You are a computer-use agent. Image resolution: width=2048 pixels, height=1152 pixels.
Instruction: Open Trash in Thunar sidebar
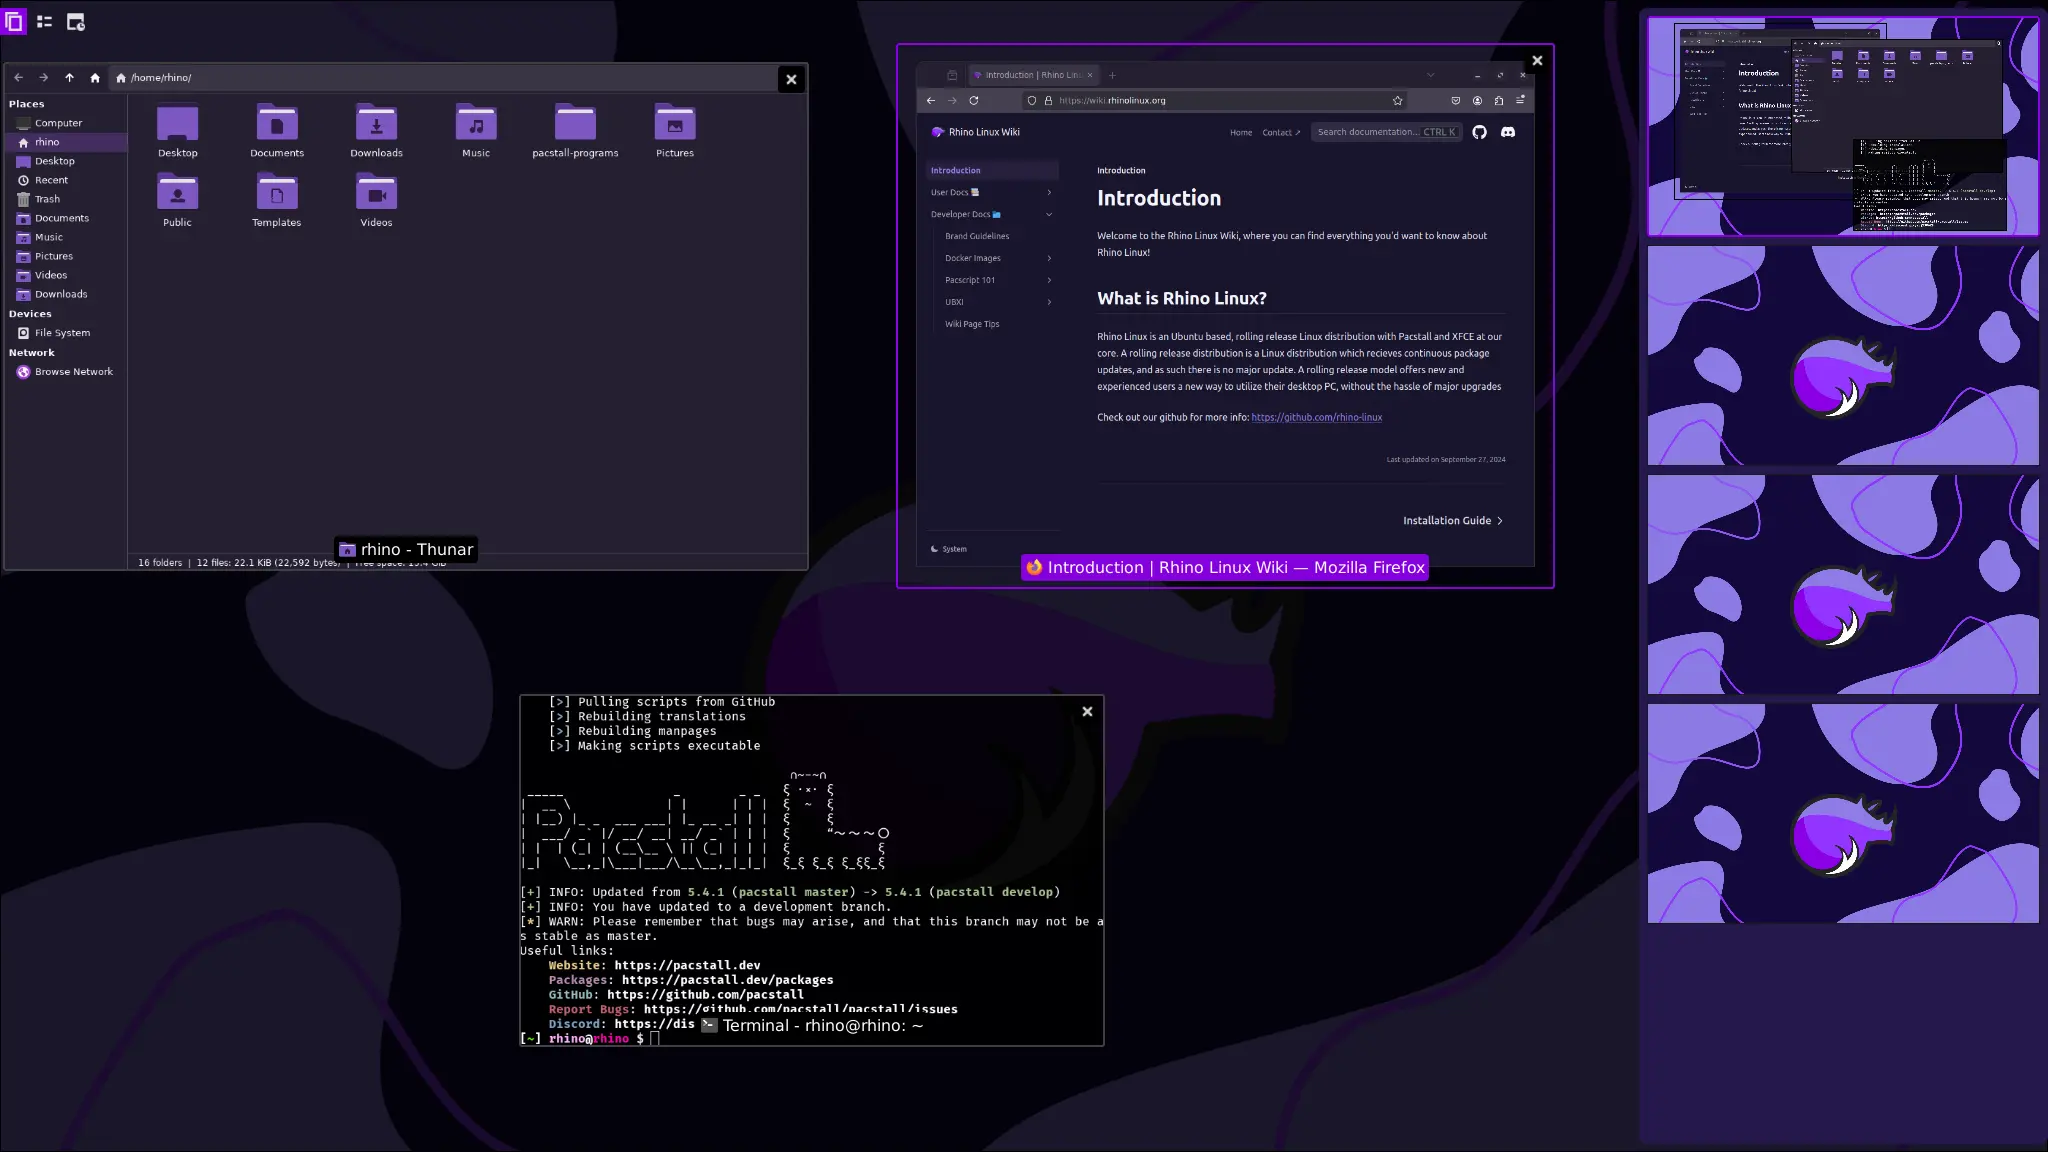(66, 199)
